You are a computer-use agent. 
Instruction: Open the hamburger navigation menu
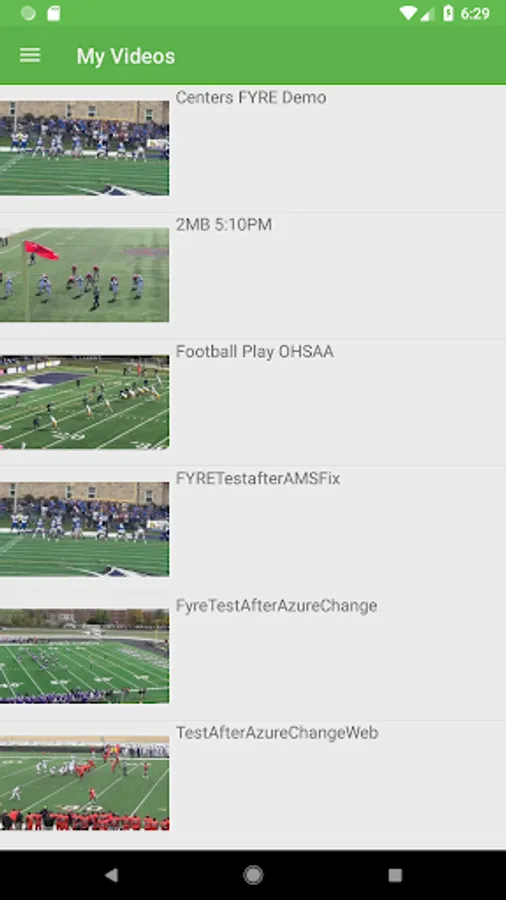tap(30, 56)
